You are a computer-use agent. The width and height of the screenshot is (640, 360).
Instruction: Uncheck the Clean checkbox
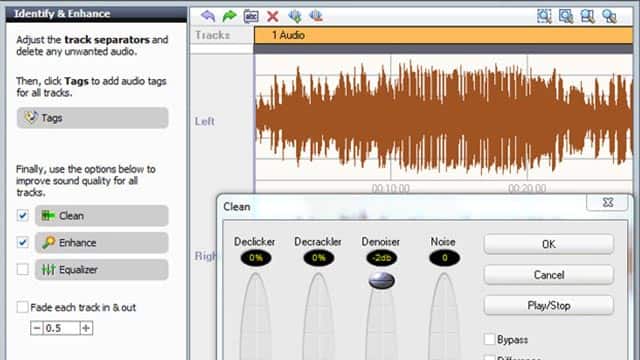click(x=23, y=216)
